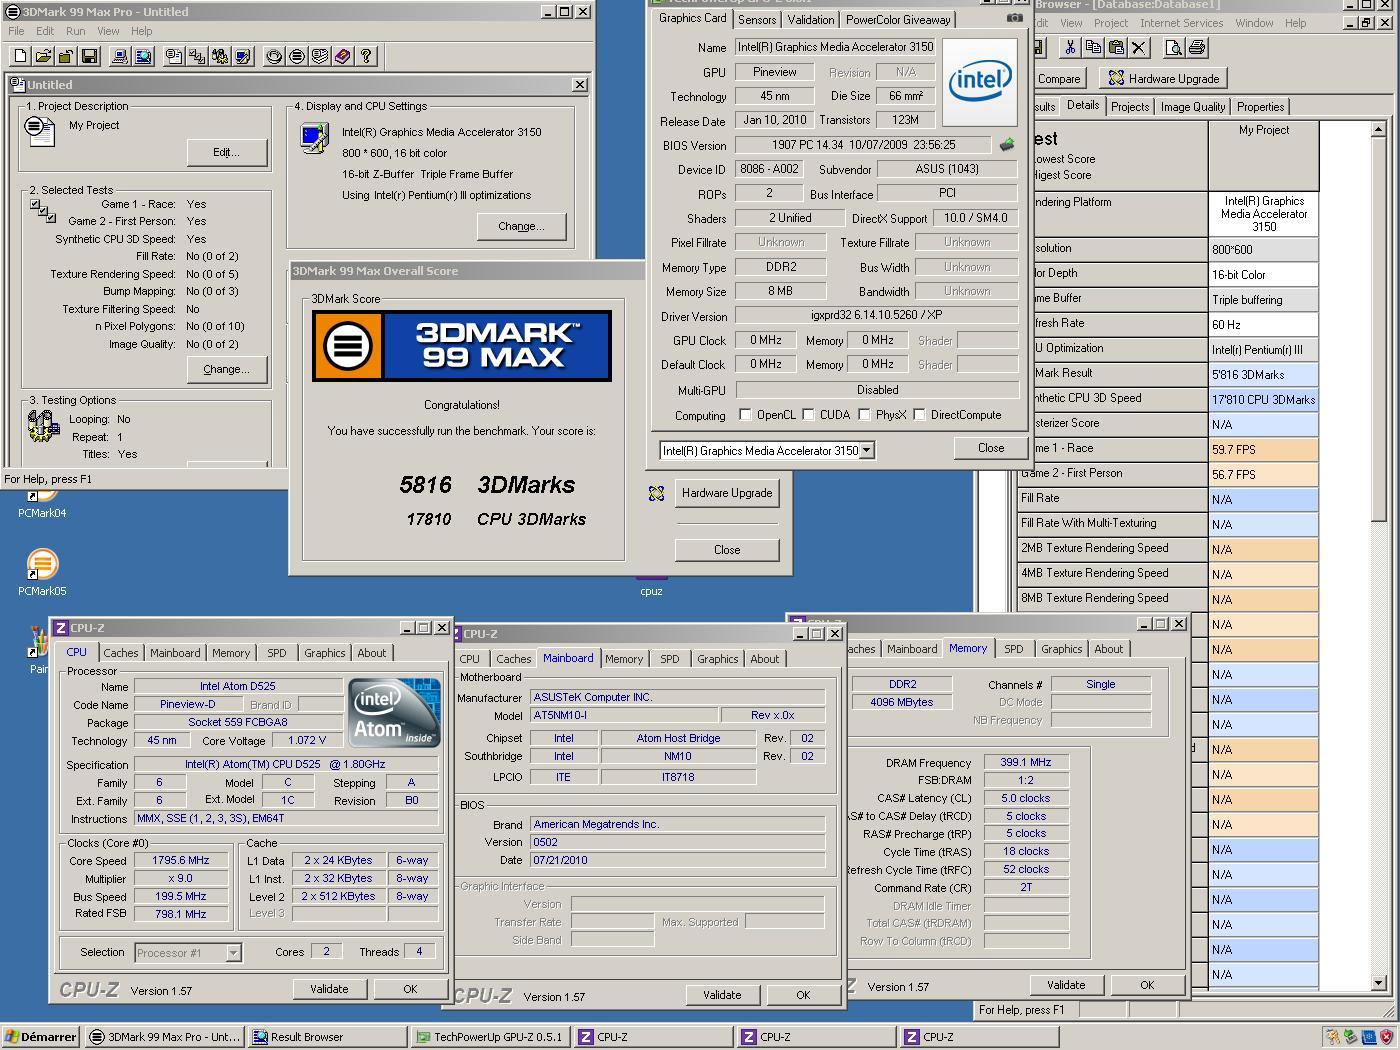
Task: Click the purple help book toolbar icon
Action: click(343, 57)
